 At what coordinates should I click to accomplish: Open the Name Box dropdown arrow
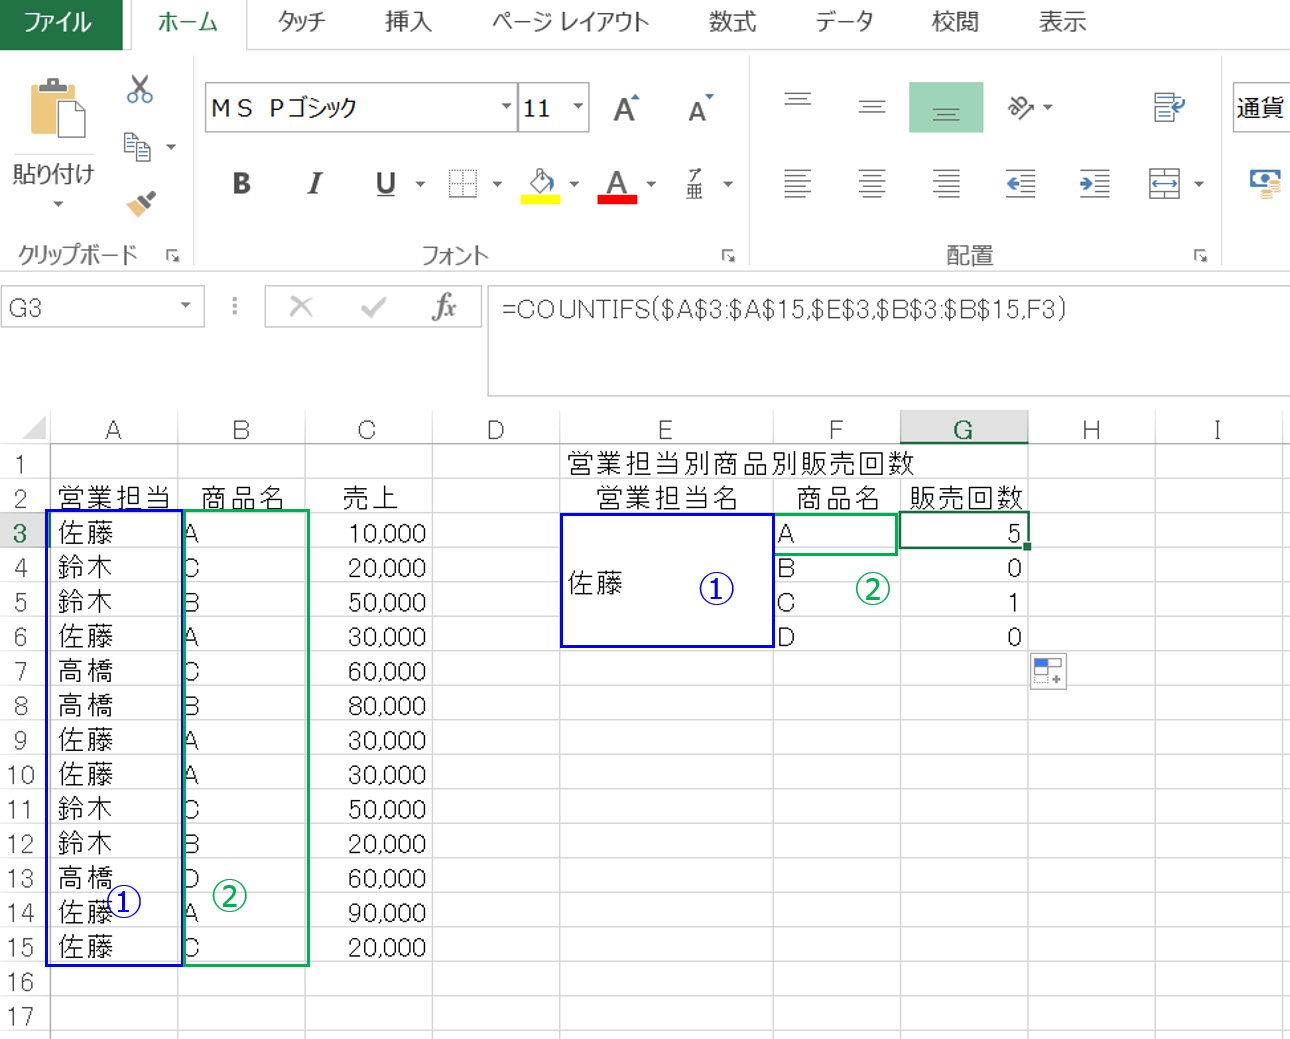[185, 306]
